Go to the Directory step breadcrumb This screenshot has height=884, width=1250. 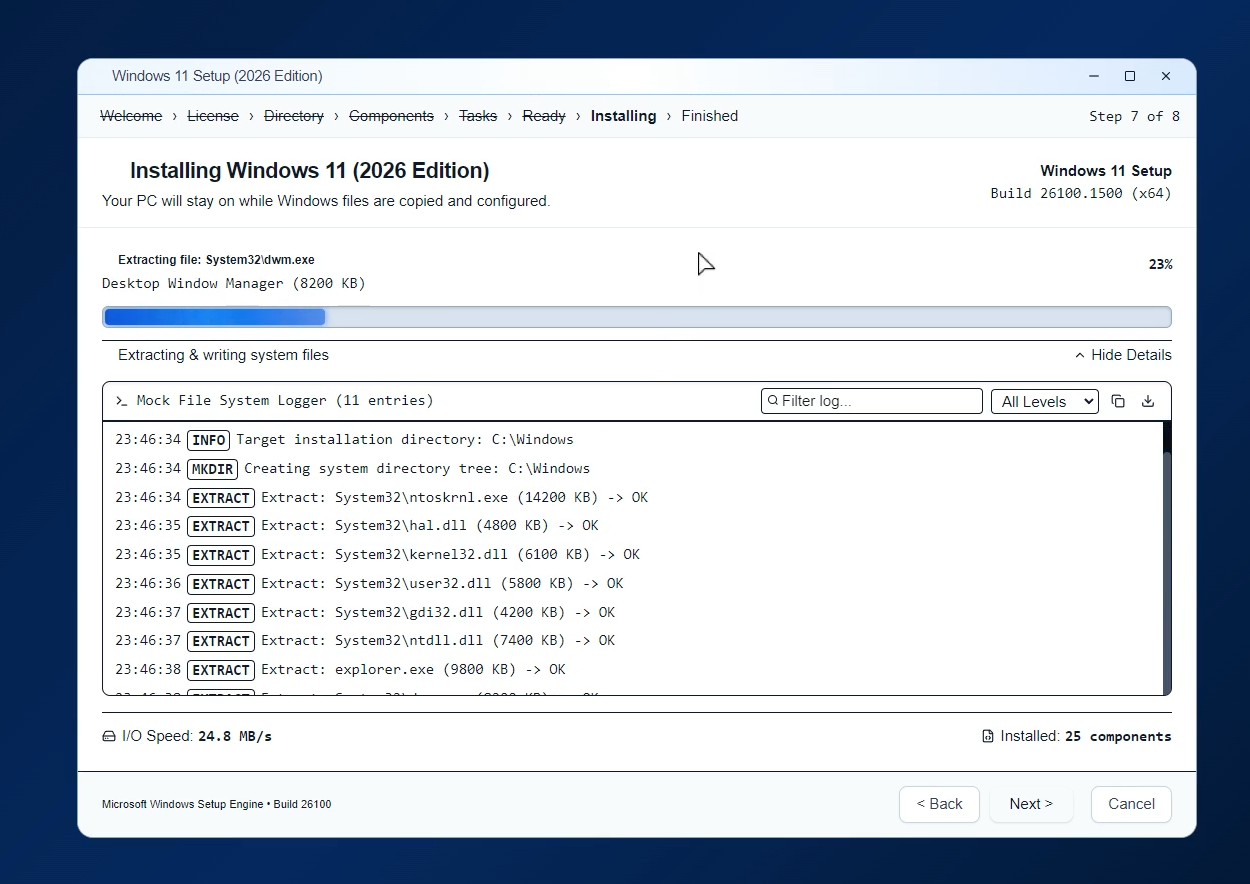294,116
